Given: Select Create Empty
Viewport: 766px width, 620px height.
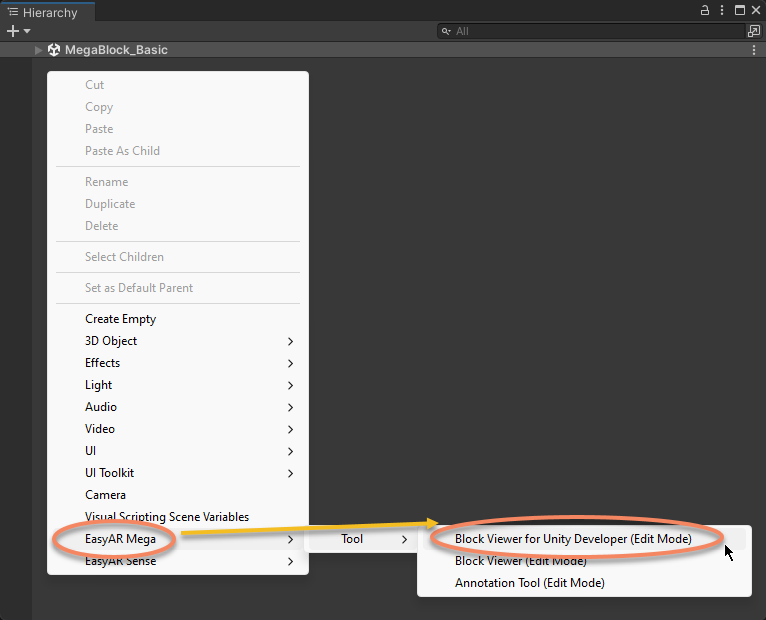Looking at the screenshot, I should (x=178, y=319).
